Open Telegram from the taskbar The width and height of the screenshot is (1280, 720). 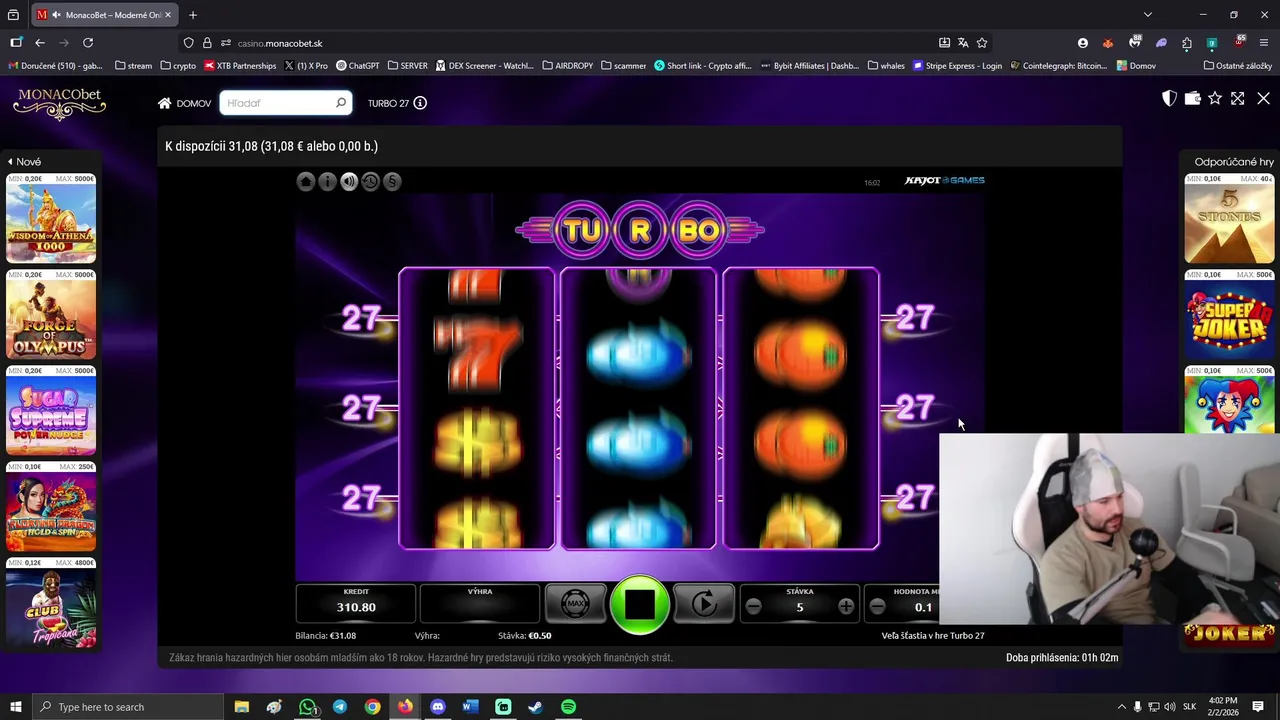point(340,707)
